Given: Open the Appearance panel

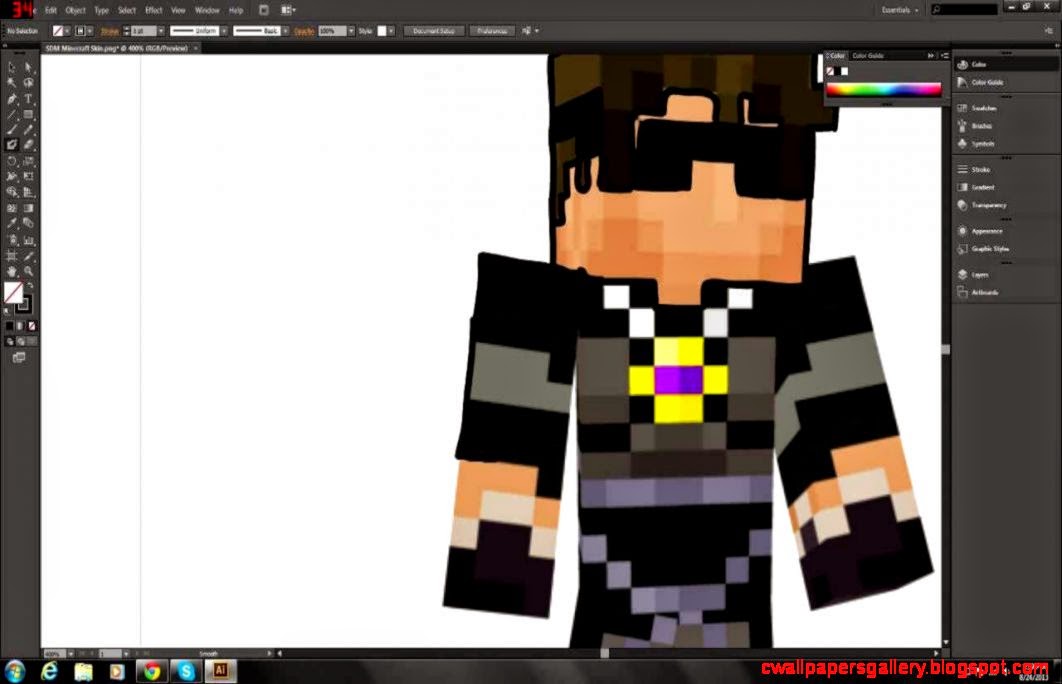Looking at the screenshot, I should coord(980,230).
